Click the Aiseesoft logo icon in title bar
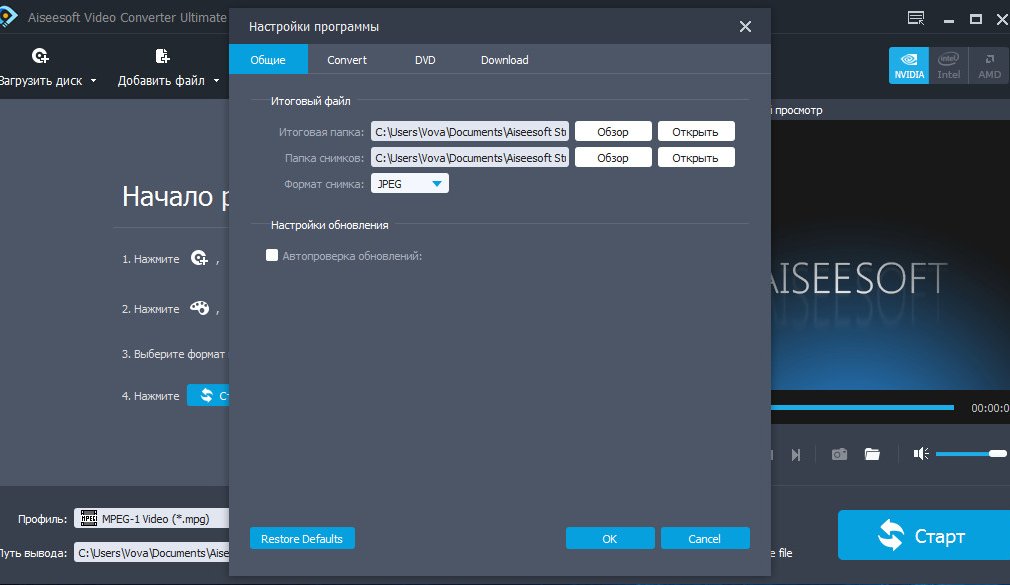The height and width of the screenshot is (585, 1010). click(x=8, y=17)
